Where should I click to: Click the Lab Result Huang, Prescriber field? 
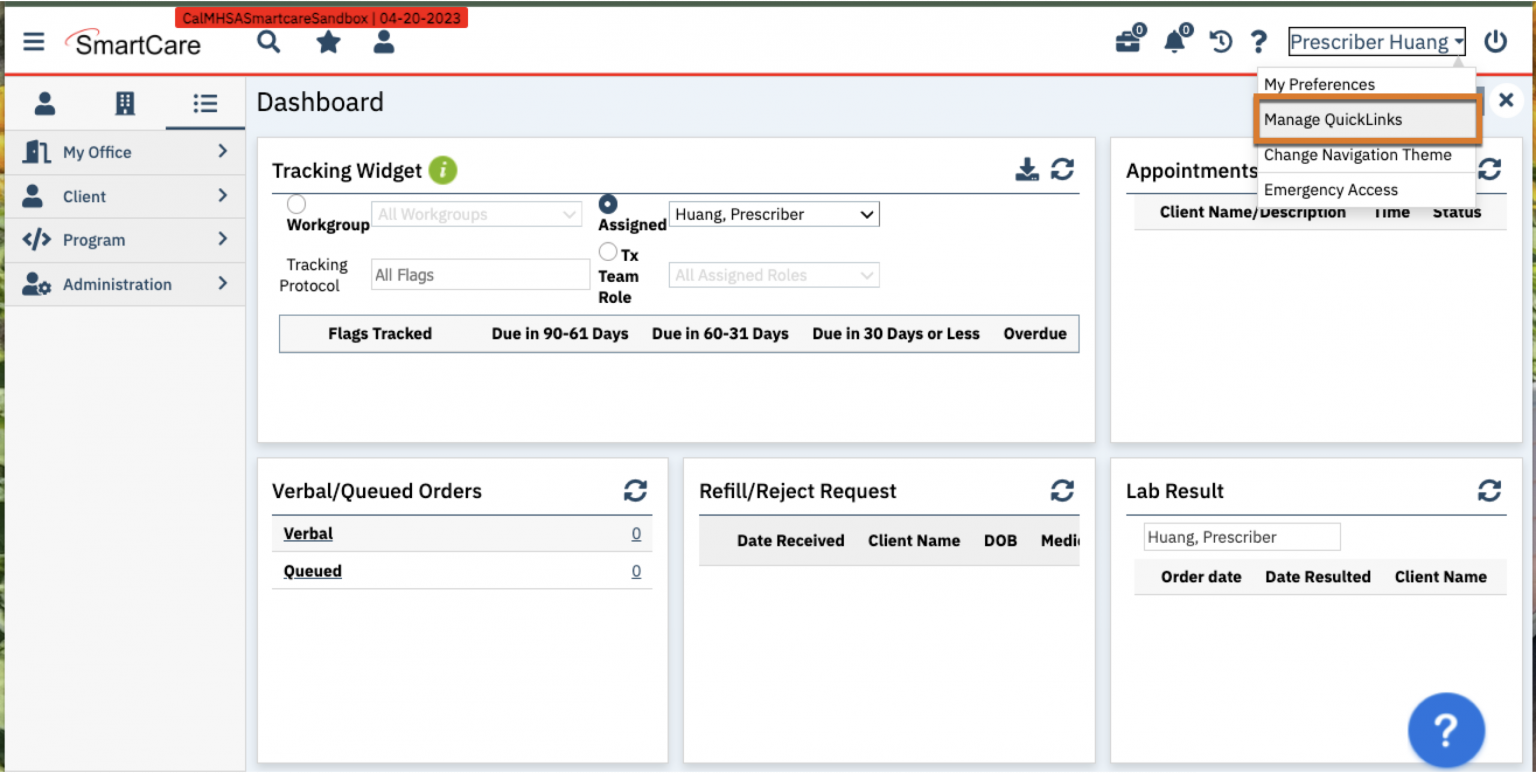pyautogui.click(x=1242, y=537)
